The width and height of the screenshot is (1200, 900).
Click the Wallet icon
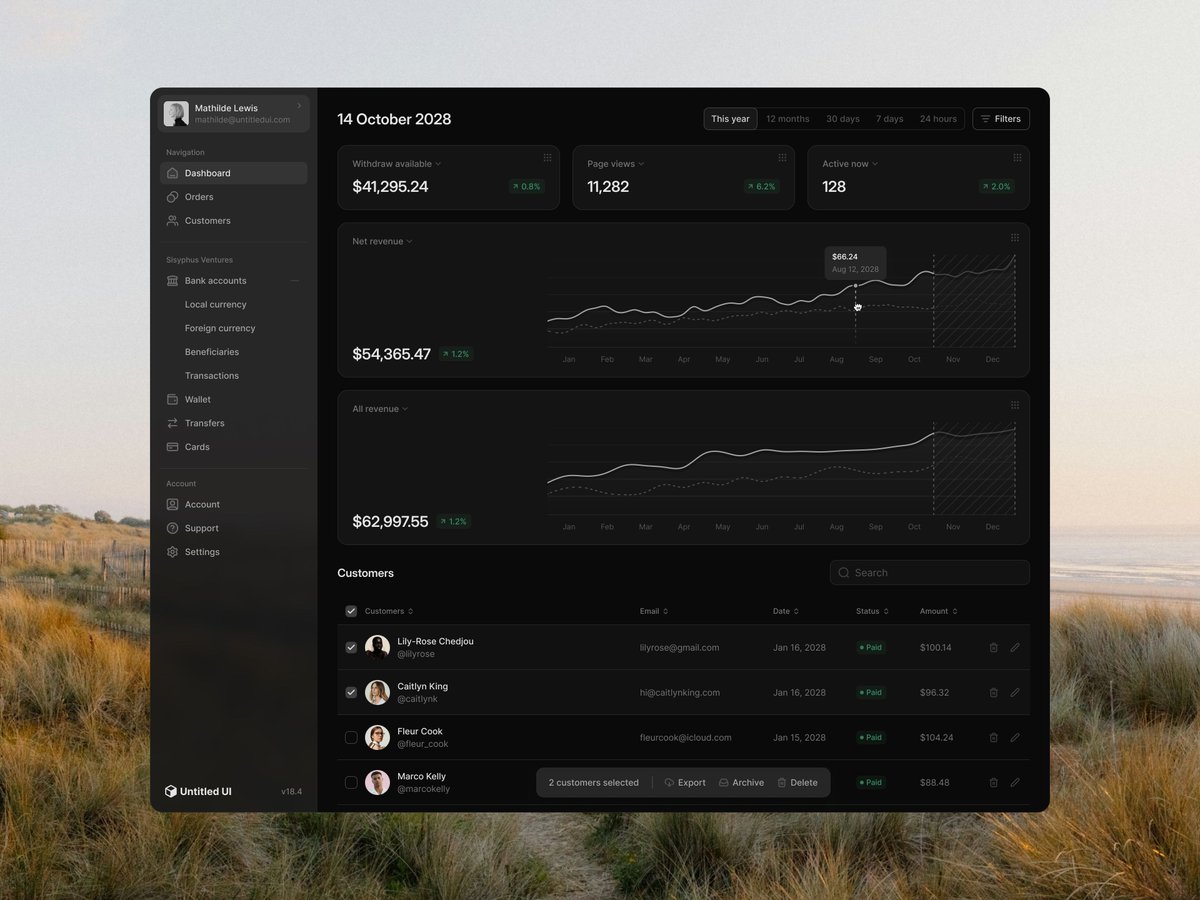click(x=173, y=400)
